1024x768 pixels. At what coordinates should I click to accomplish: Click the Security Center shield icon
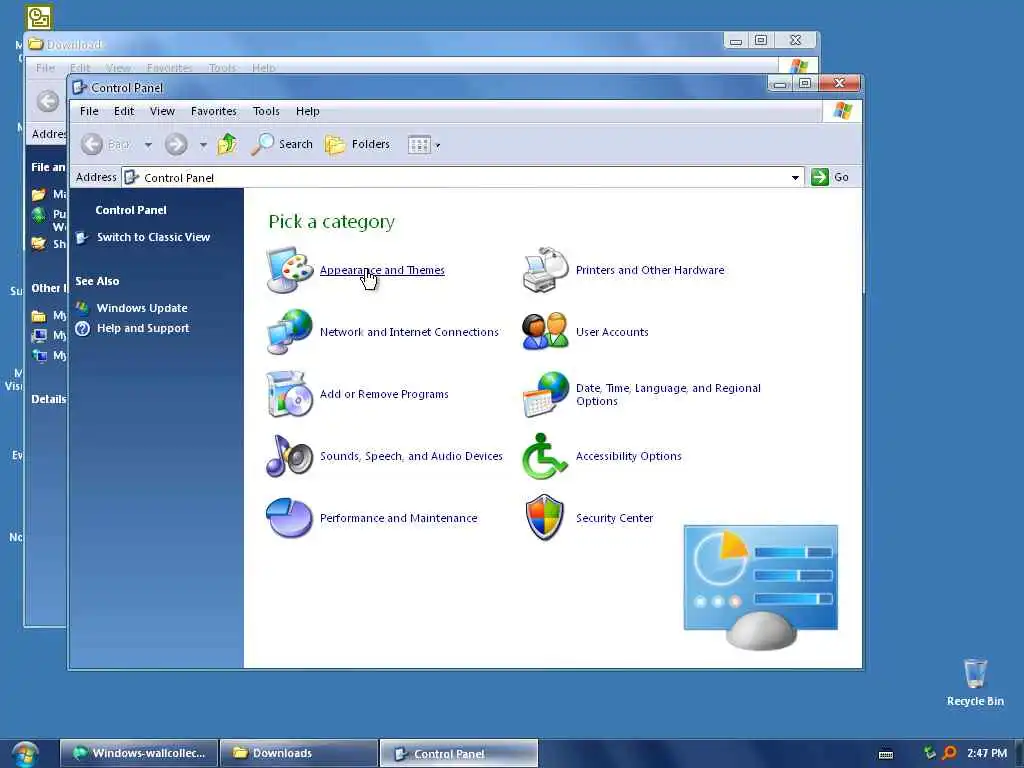coord(545,518)
